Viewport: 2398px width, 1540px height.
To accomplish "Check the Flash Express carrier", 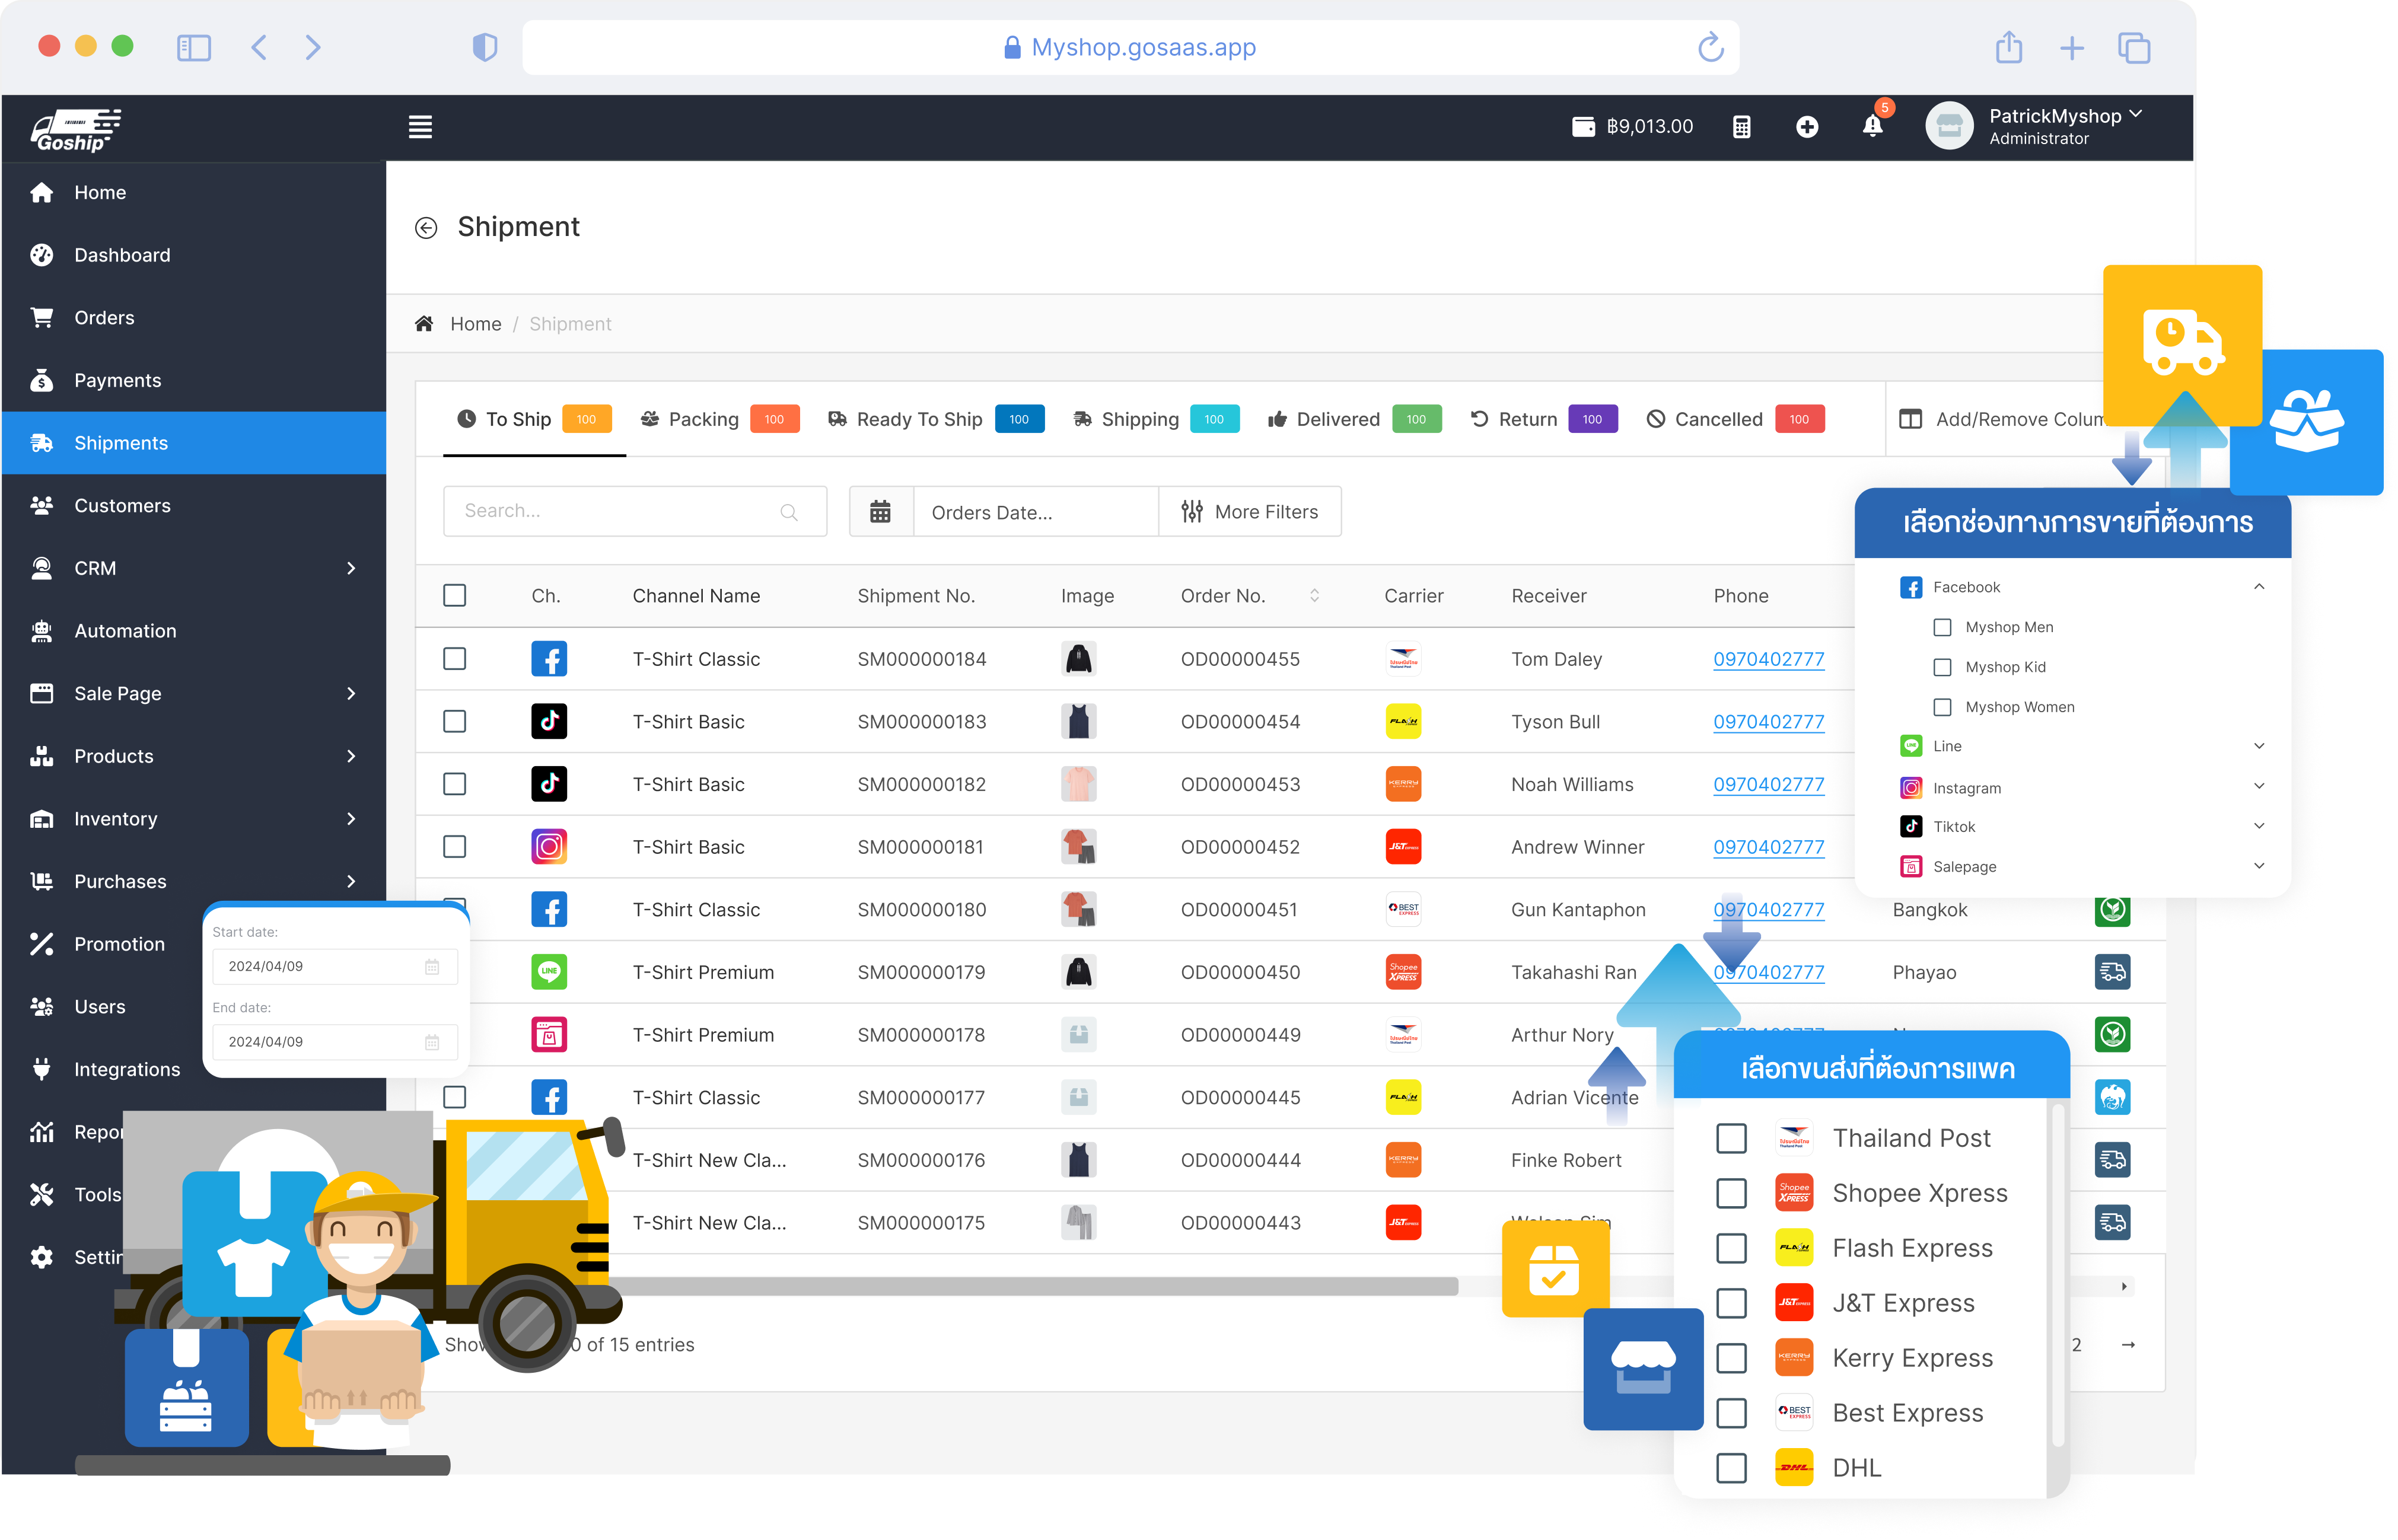I will 1731,1248.
